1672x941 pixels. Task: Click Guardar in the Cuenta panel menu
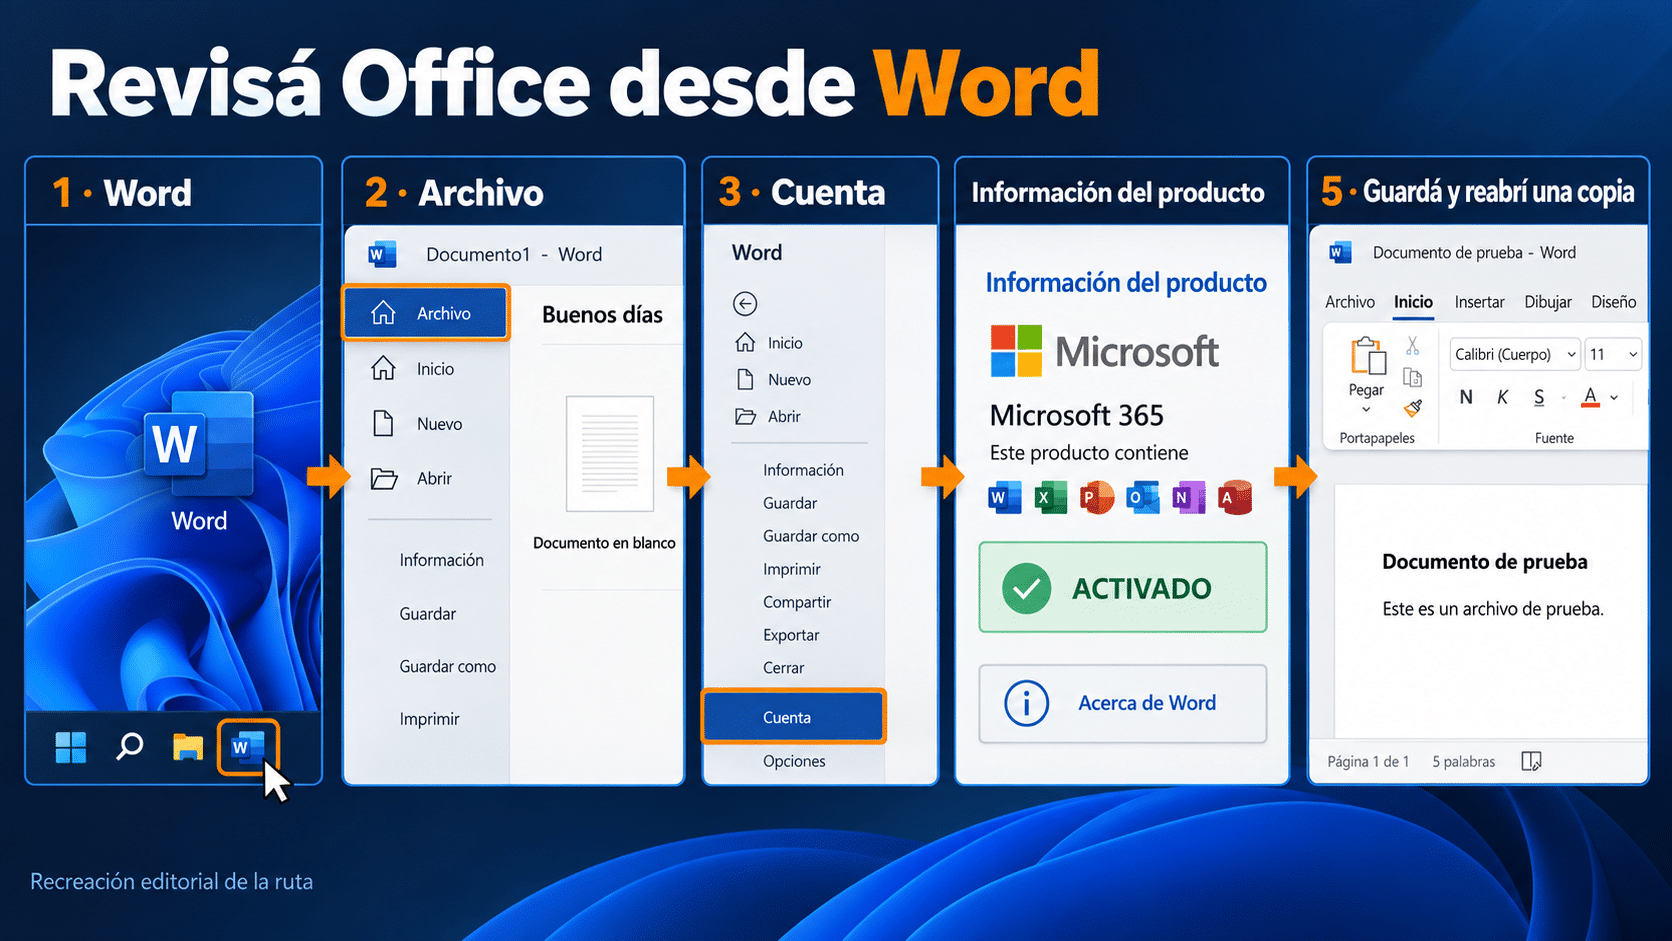[x=790, y=503]
